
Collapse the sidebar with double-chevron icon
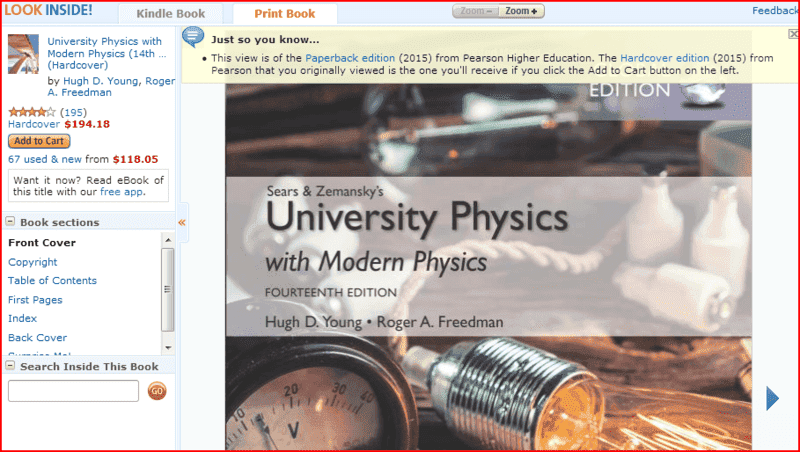[182, 222]
